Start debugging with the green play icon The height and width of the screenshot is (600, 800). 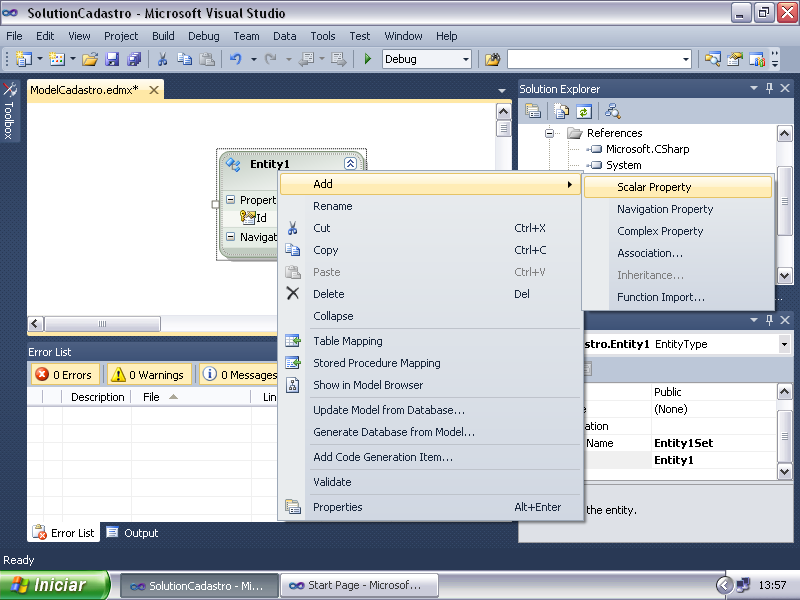(x=368, y=59)
